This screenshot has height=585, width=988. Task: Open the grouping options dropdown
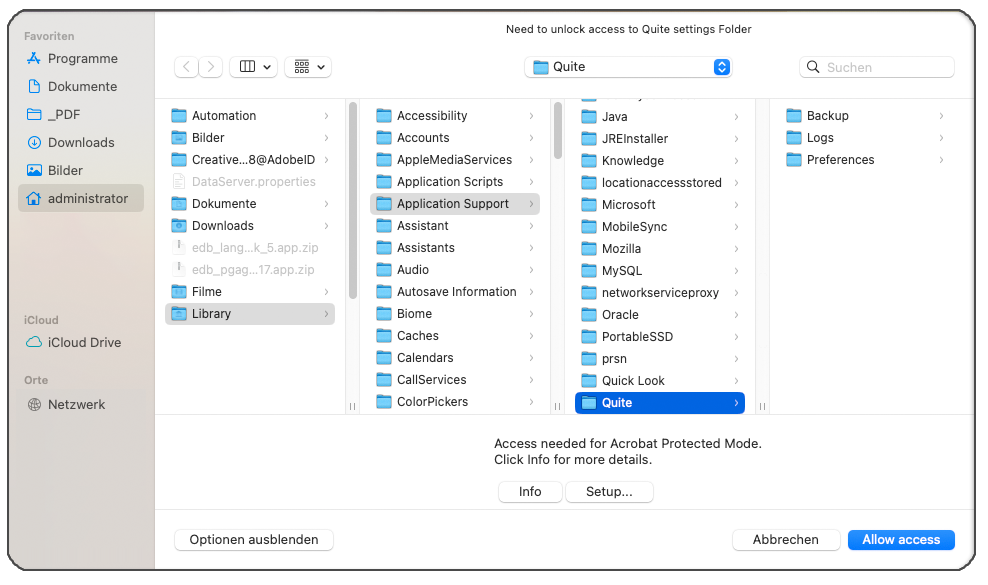(x=308, y=67)
